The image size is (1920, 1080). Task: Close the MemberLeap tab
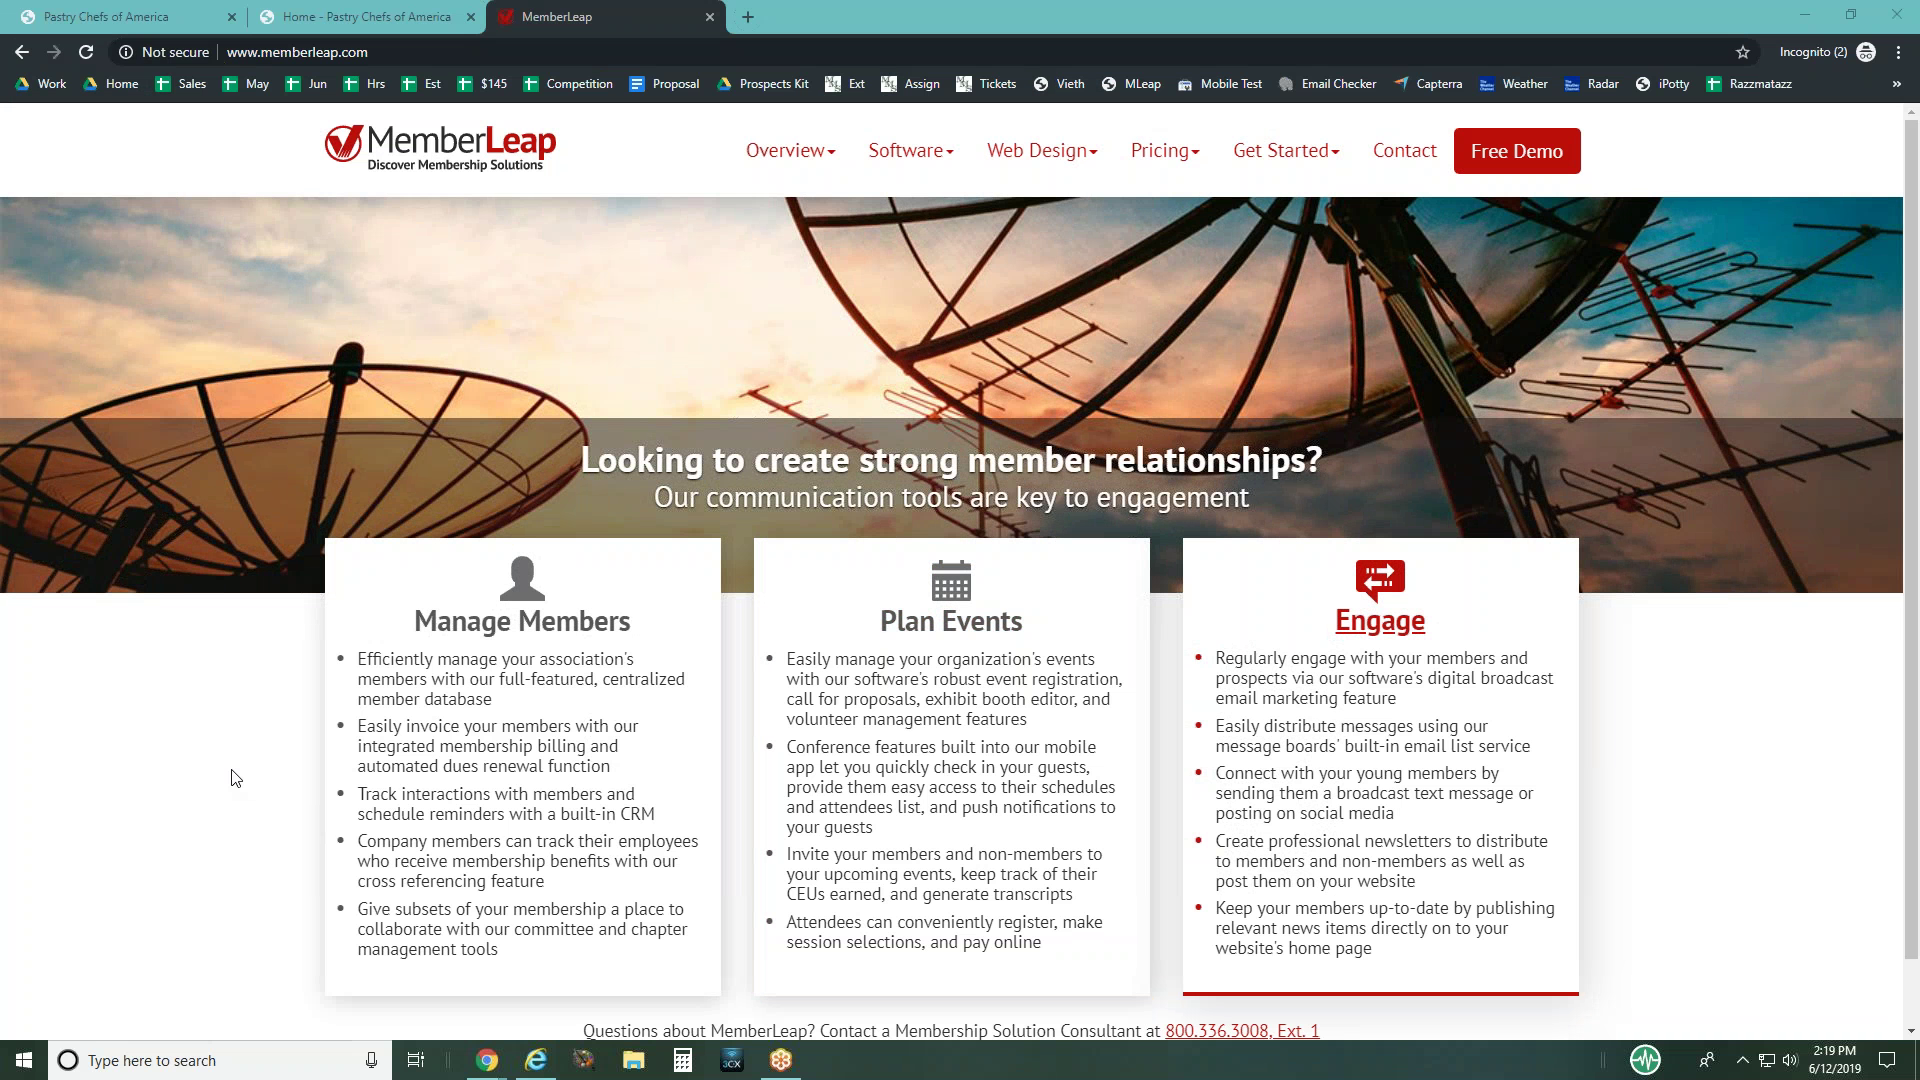pyautogui.click(x=710, y=17)
